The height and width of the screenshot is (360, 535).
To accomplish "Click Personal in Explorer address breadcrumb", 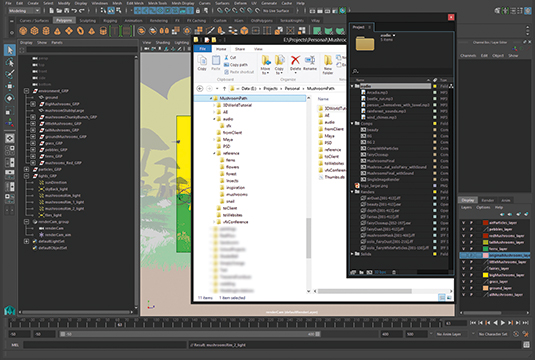I will point(292,89).
